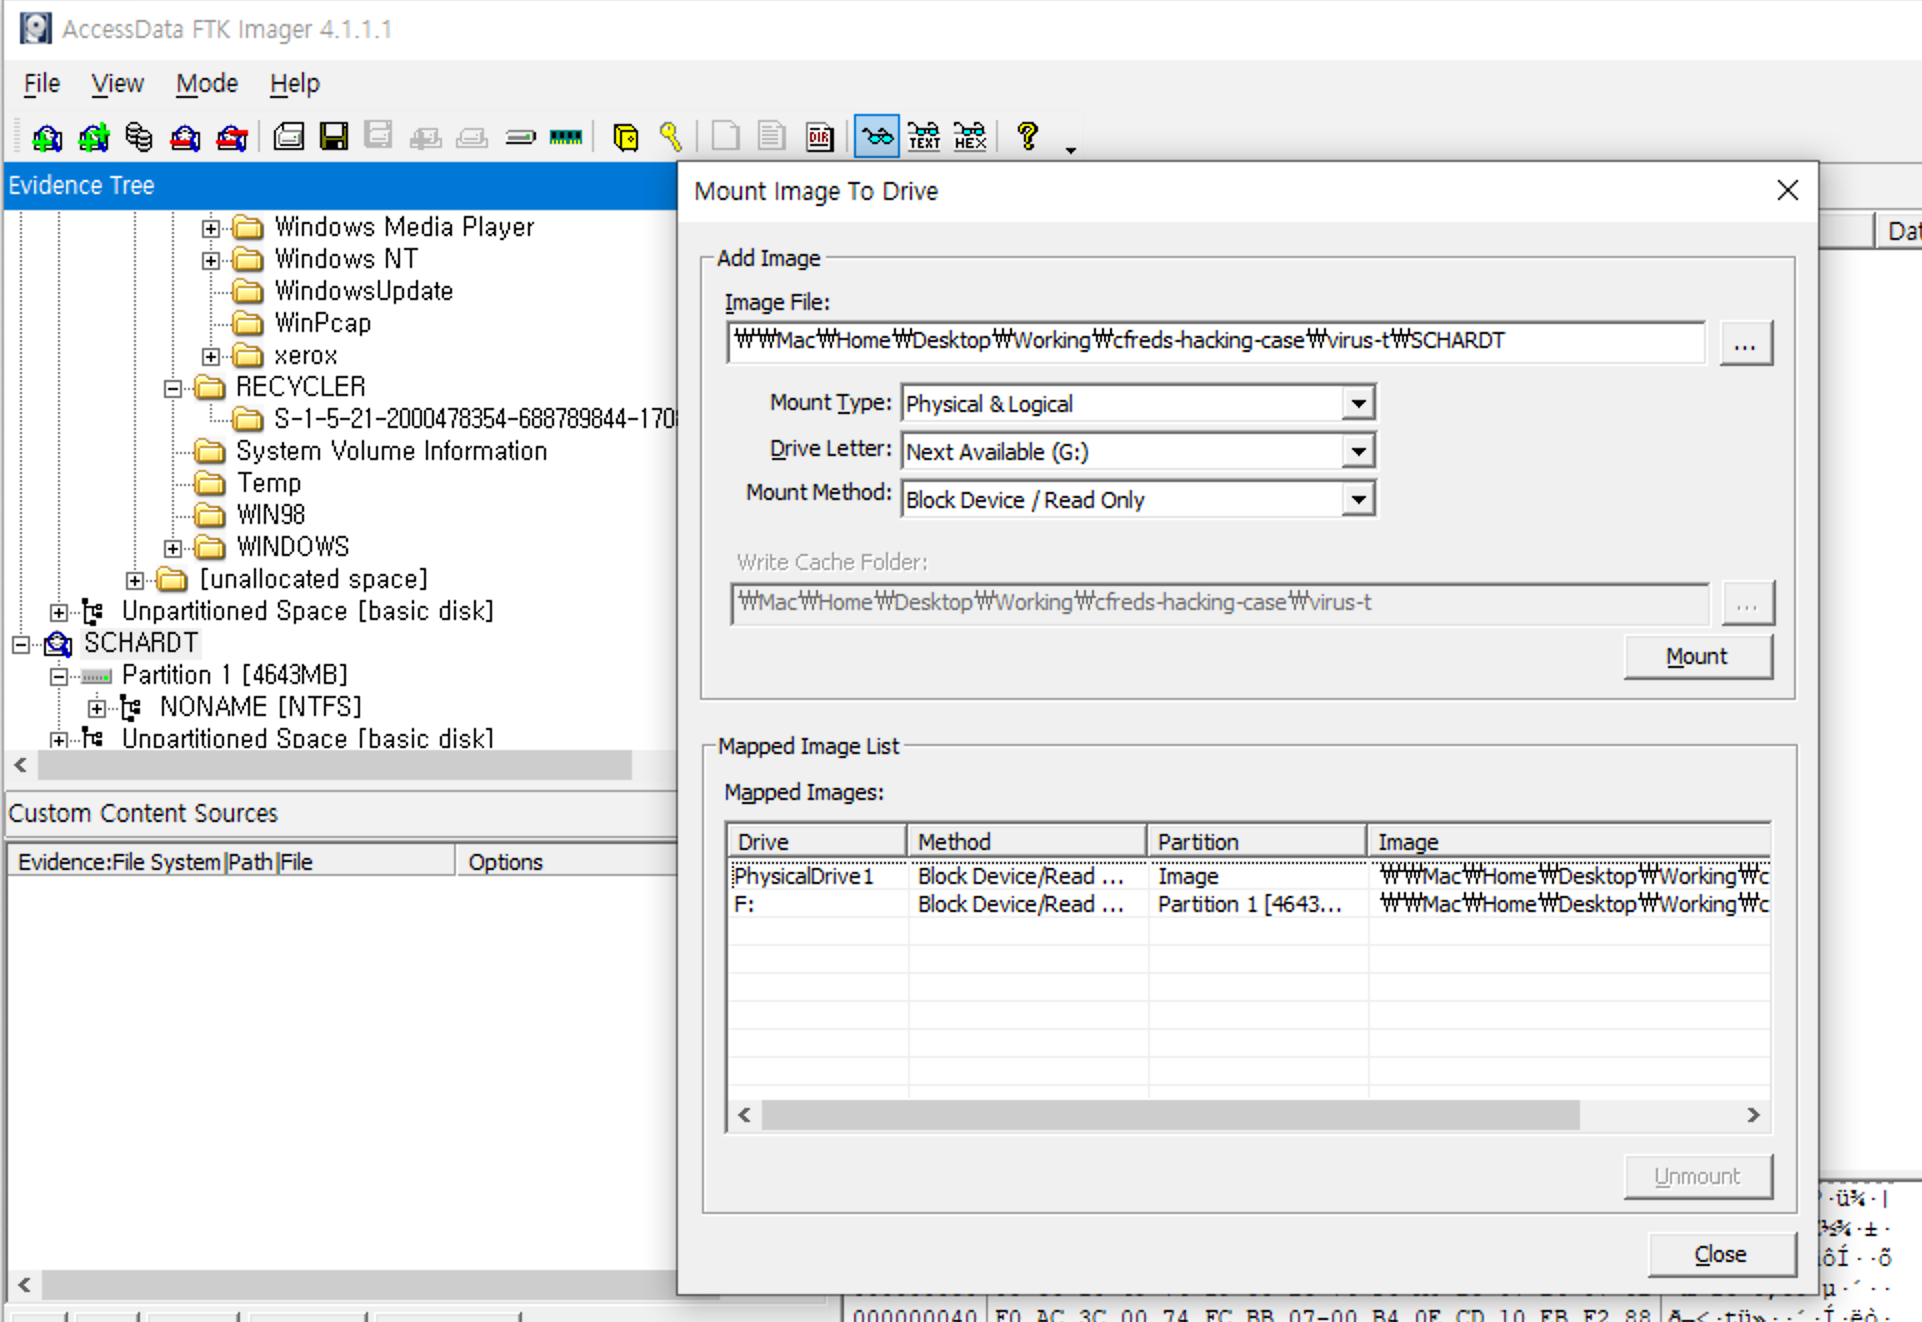
Task: Open the File menu
Action: 42,84
